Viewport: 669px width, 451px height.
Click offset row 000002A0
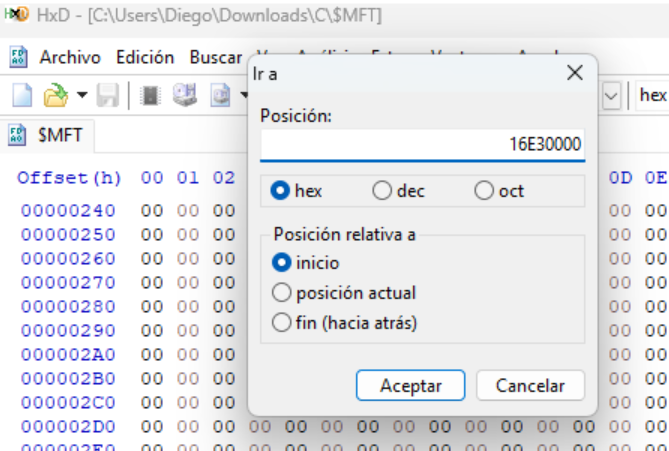[68, 355]
